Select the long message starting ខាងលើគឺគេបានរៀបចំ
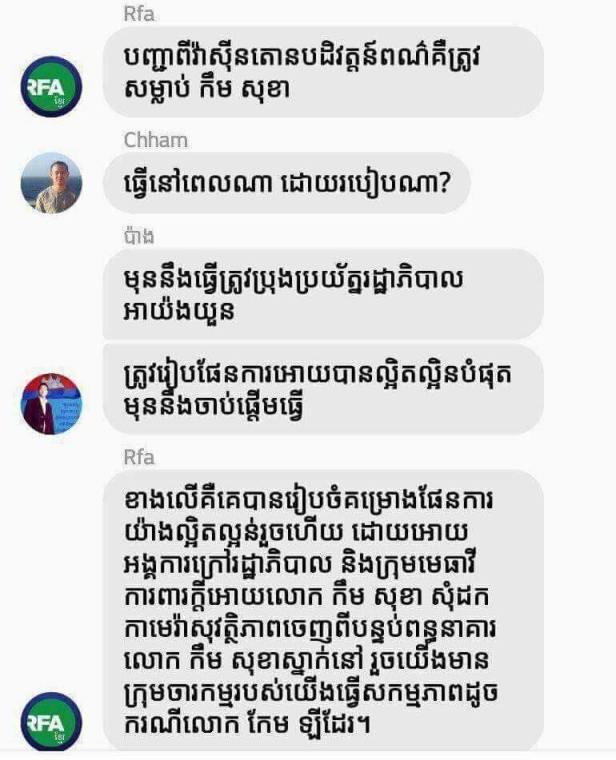The image size is (616, 760). (x=323, y=612)
